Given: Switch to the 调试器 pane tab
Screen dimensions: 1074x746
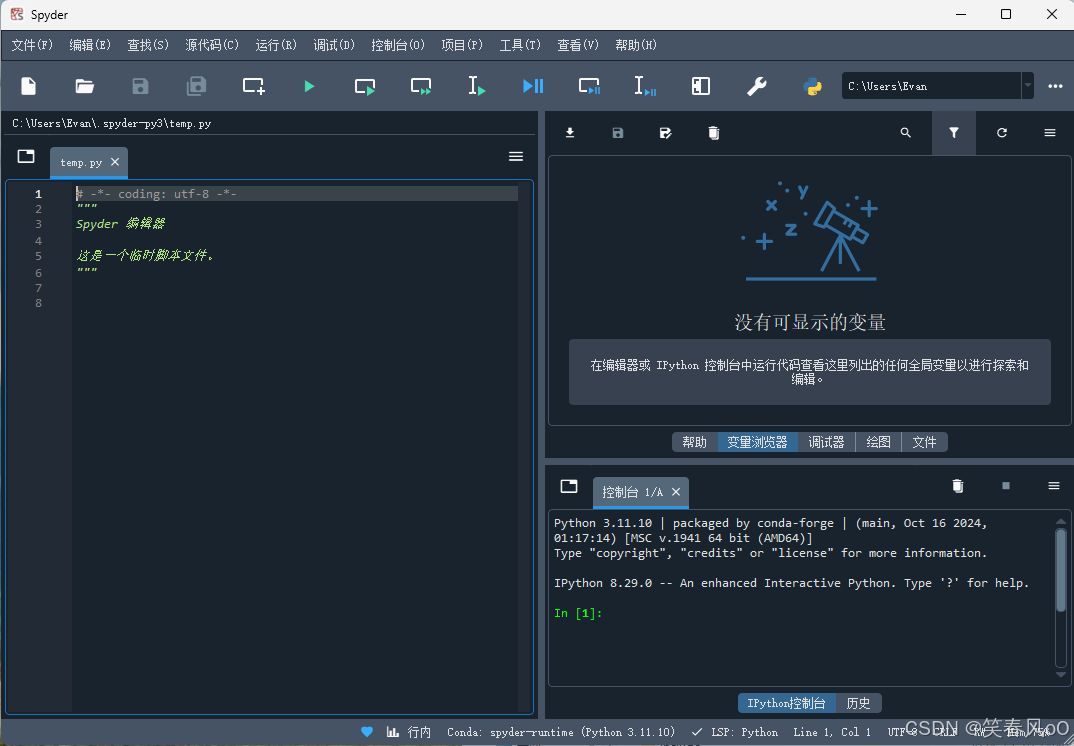Looking at the screenshot, I should [x=826, y=442].
